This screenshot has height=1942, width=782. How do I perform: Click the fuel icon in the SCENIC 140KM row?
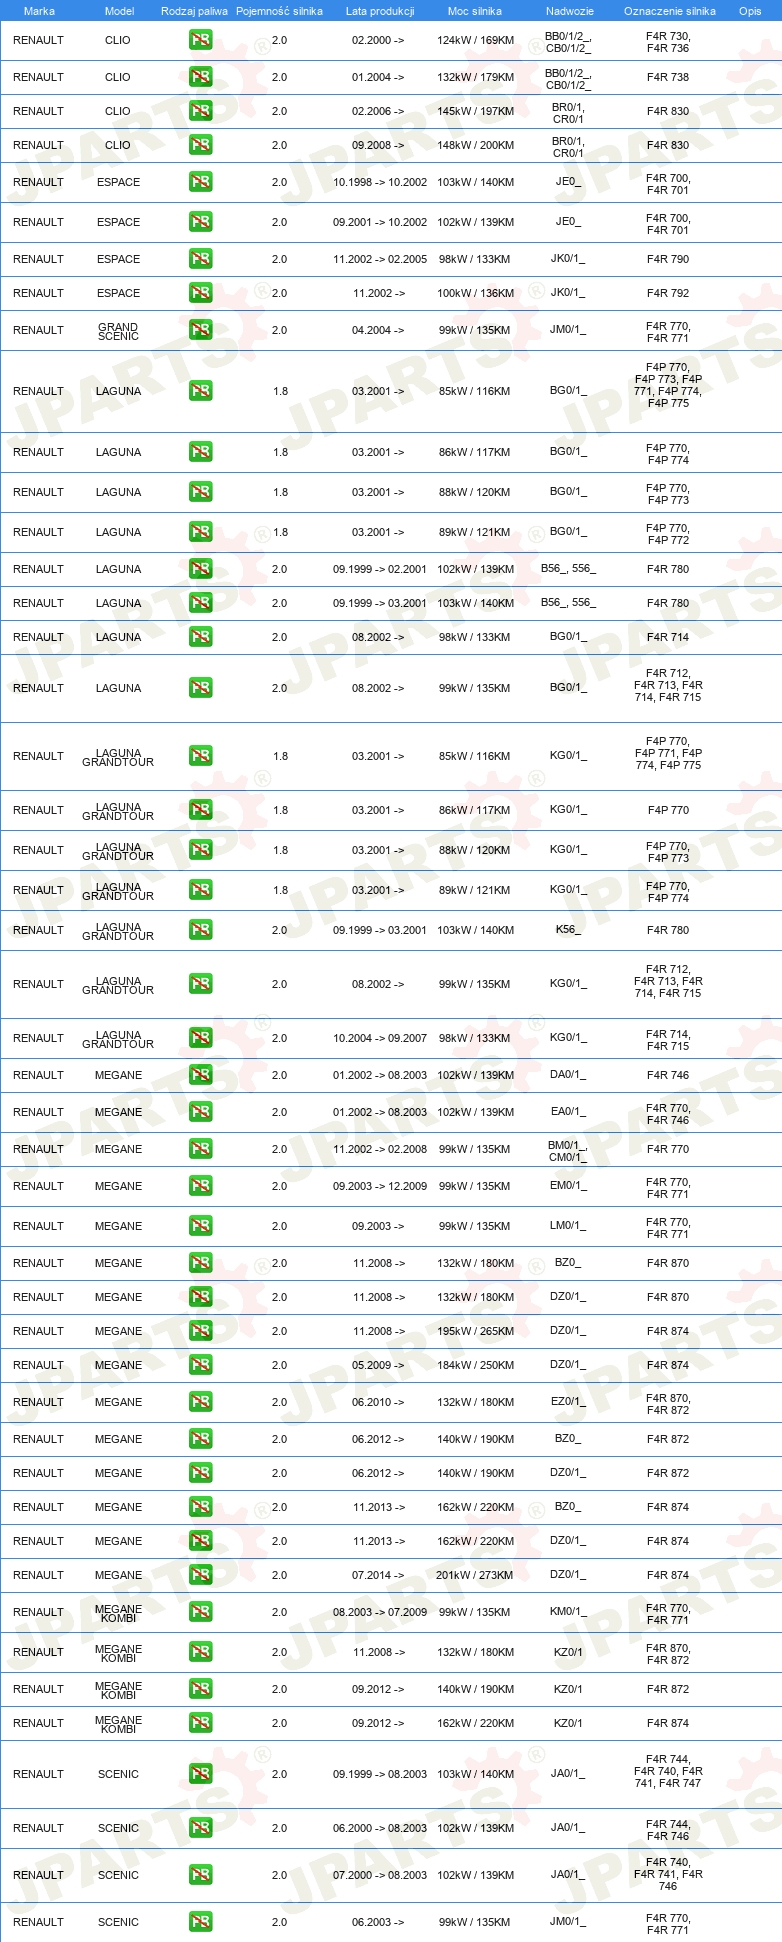click(x=200, y=1774)
